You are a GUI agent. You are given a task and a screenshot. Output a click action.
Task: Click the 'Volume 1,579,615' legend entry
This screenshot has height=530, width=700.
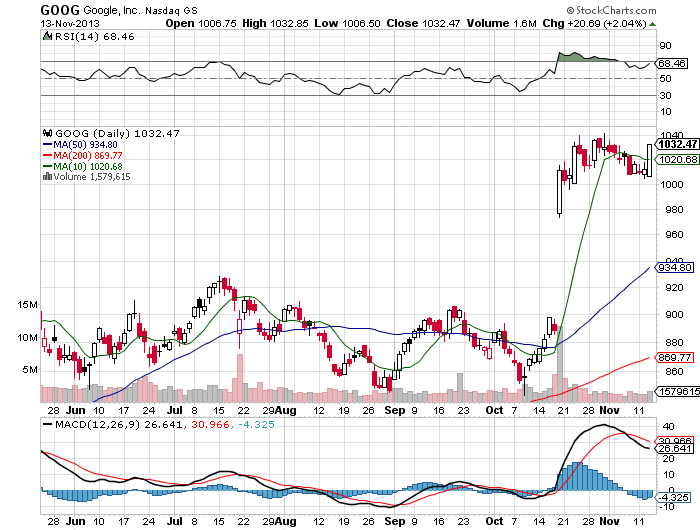(92, 177)
